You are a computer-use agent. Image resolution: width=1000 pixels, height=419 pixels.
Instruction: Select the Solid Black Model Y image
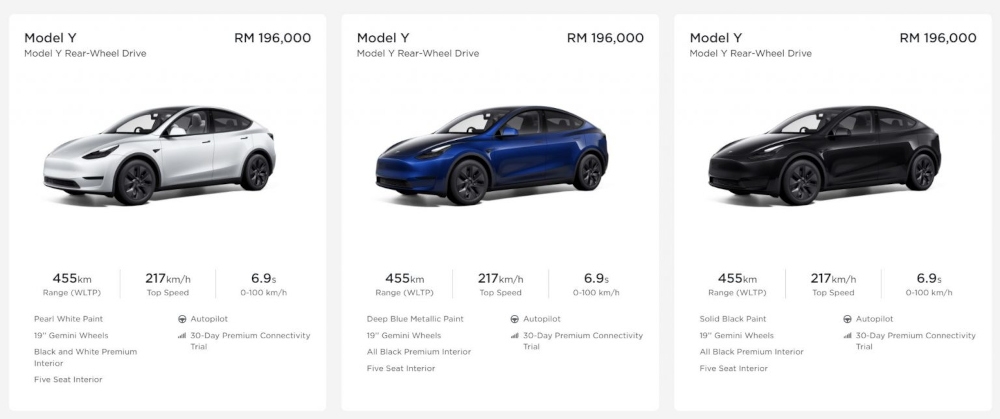click(x=824, y=150)
